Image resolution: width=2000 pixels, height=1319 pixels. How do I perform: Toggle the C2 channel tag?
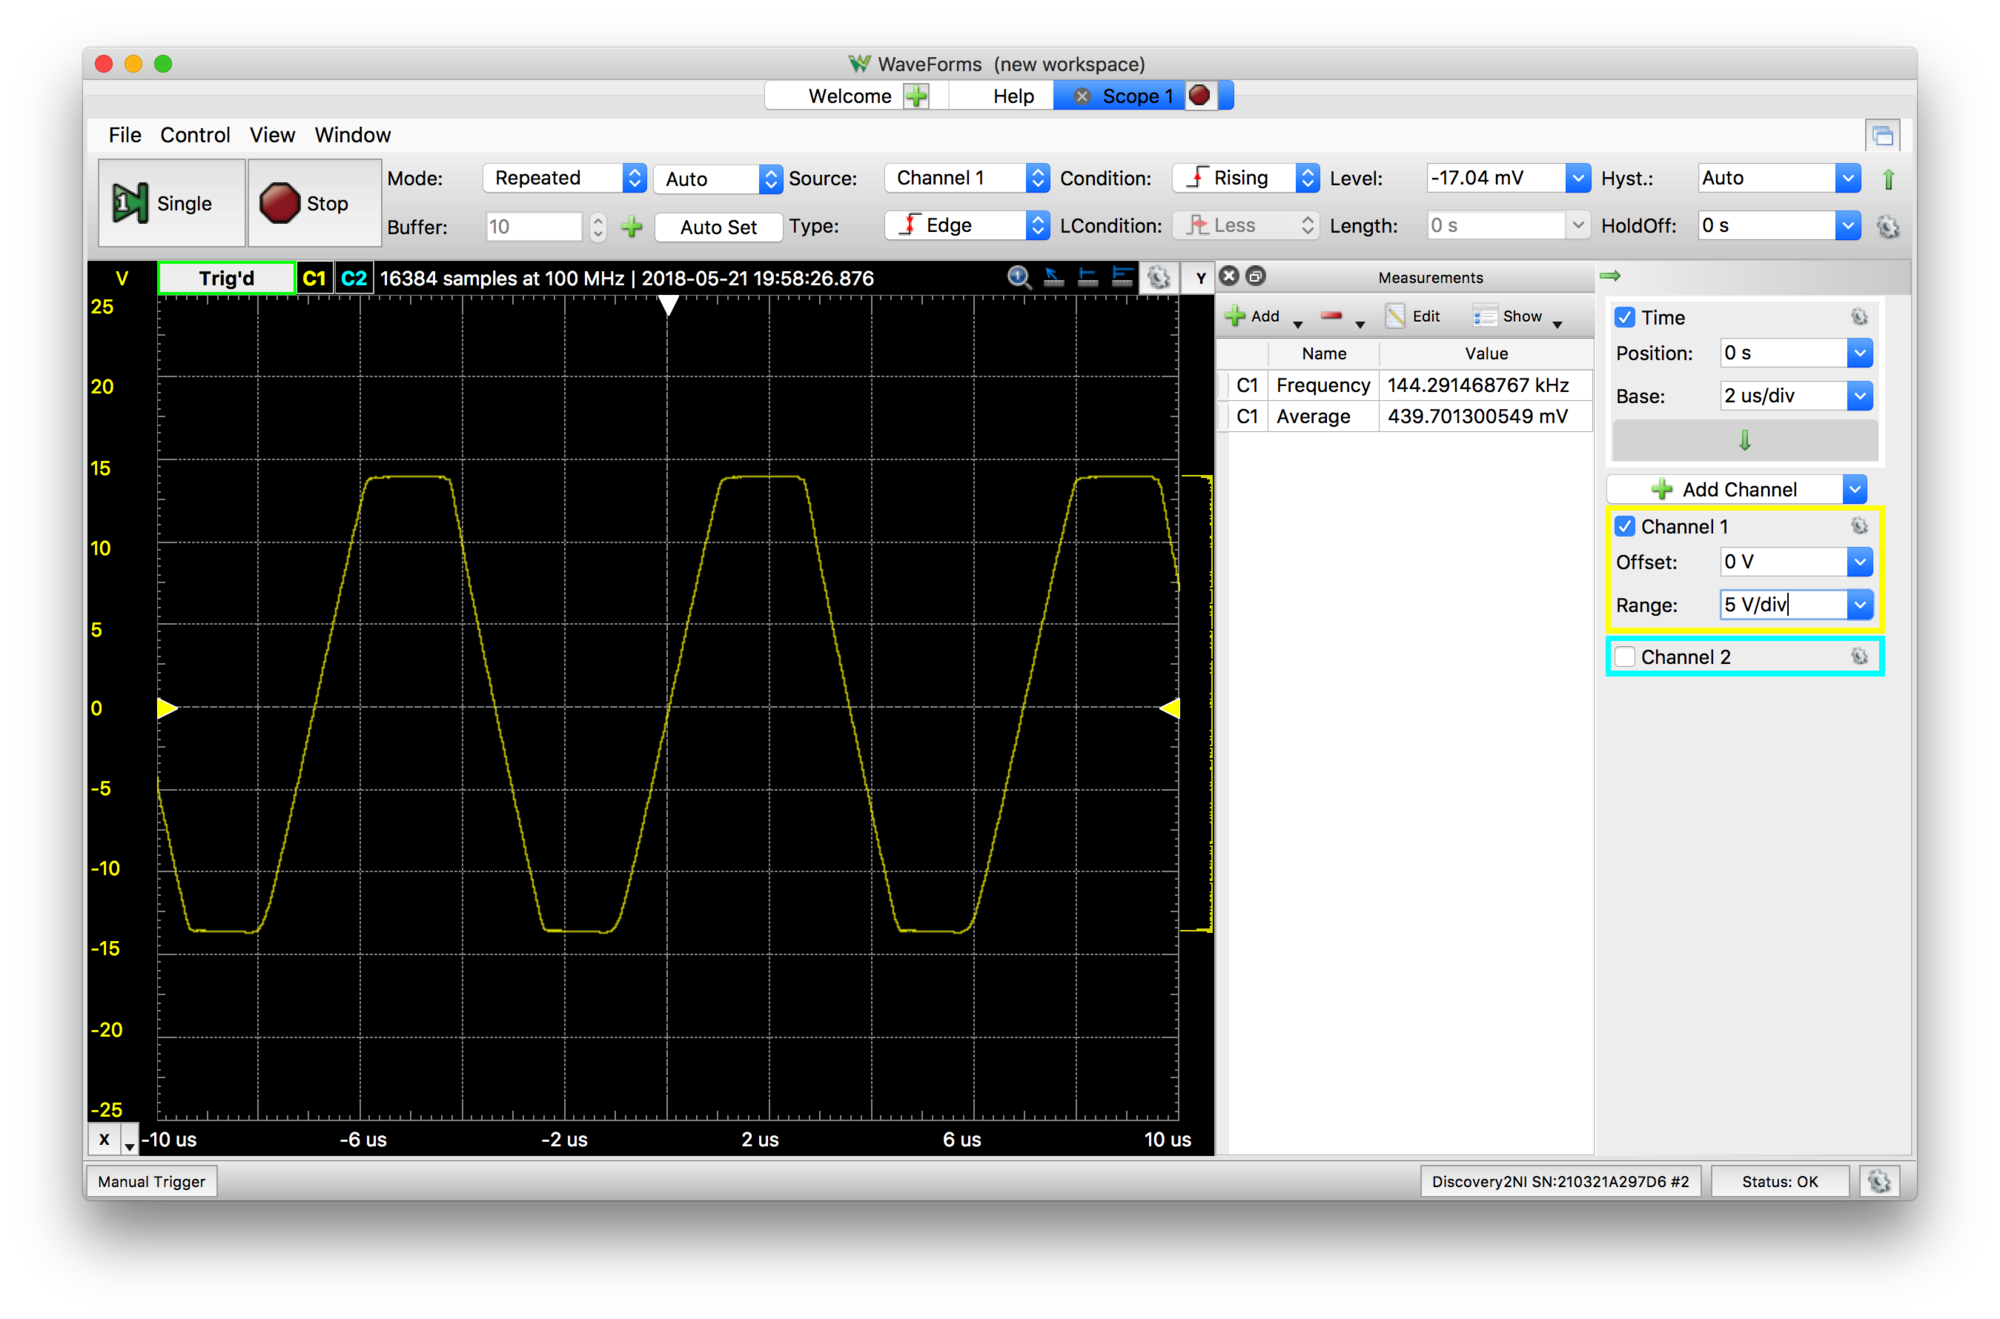click(x=354, y=278)
